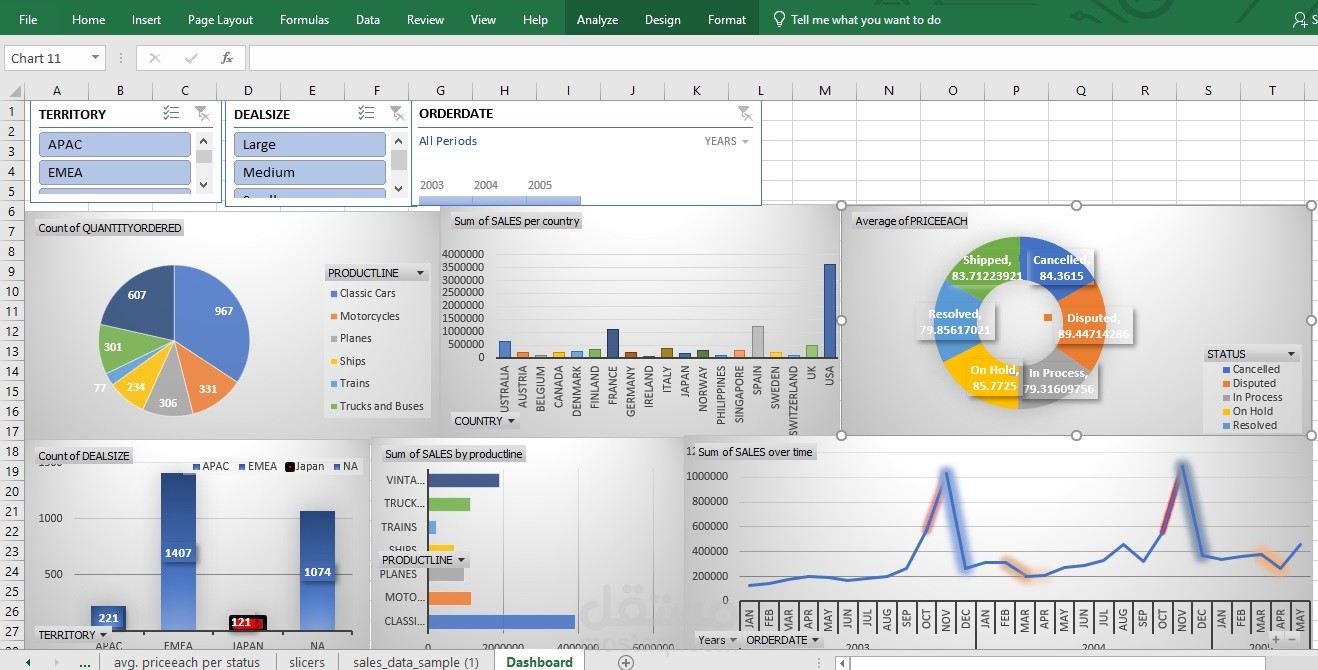
Task: Select APAC in the TERRITORY slicer
Action: (115, 144)
